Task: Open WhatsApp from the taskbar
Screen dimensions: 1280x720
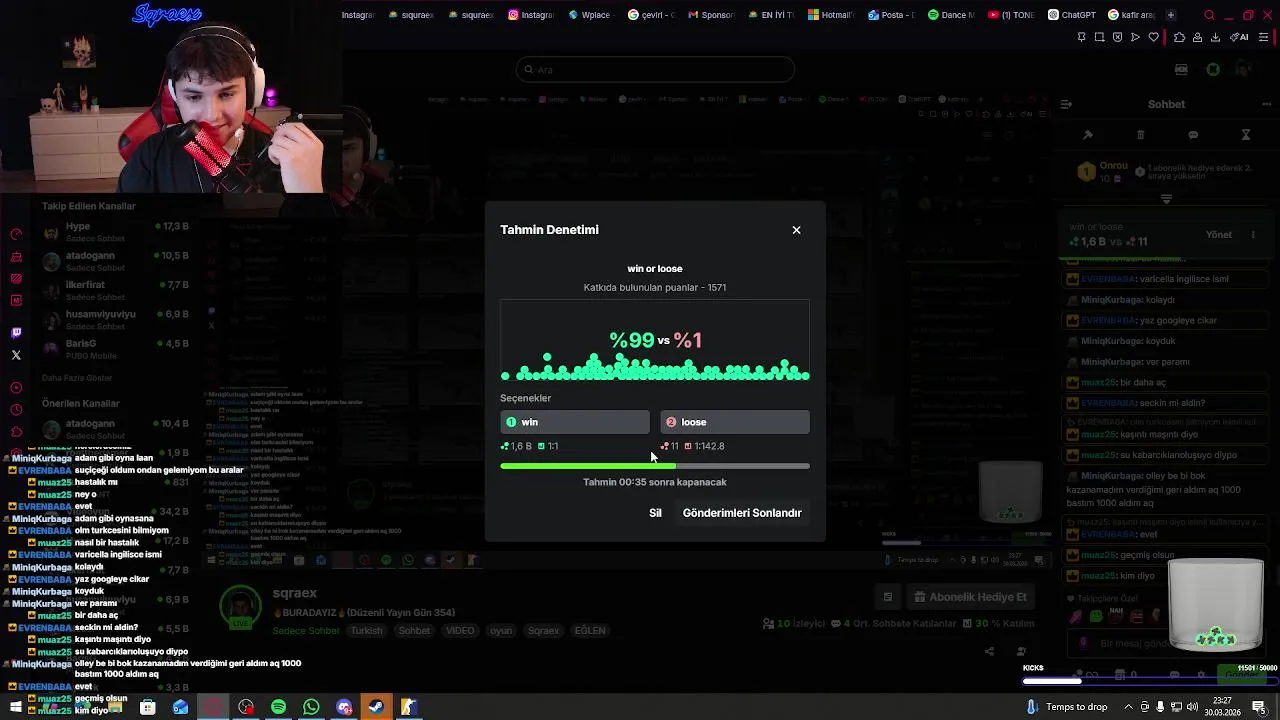Action: click(x=311, y=707)
